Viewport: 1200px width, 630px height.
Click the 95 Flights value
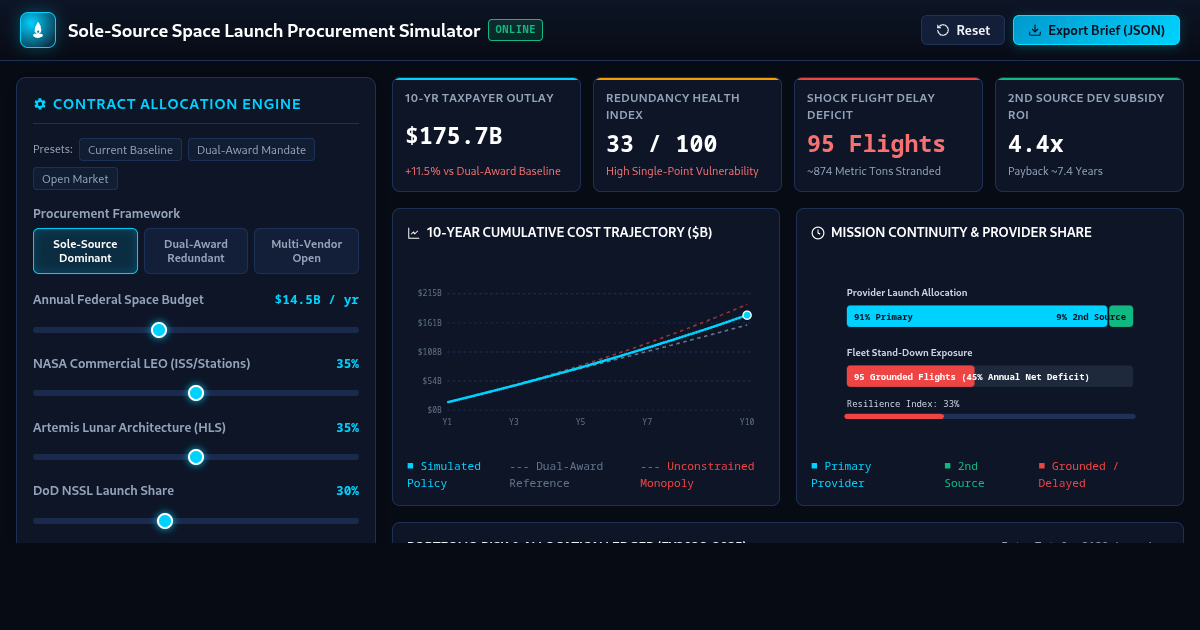click(x=876, y=143)
